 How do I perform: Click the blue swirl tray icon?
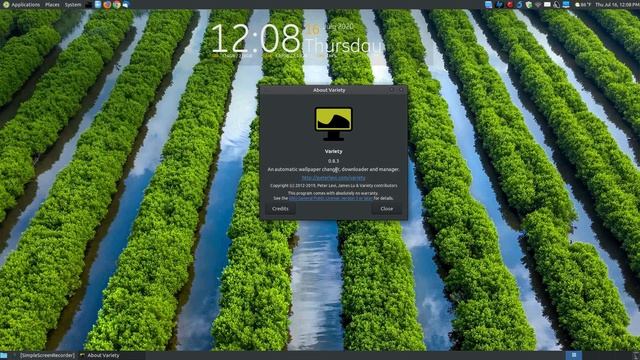click(x=519, y=4)
